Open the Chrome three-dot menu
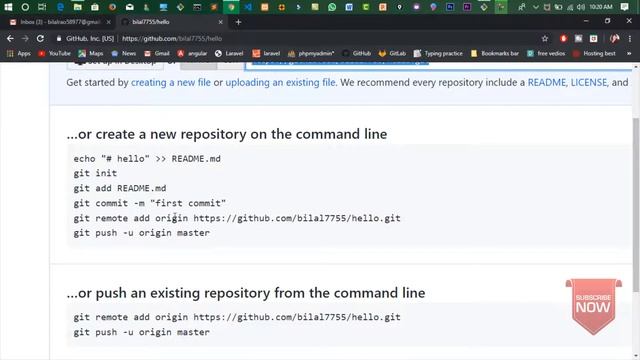640x360 pixels. (630, 38)
